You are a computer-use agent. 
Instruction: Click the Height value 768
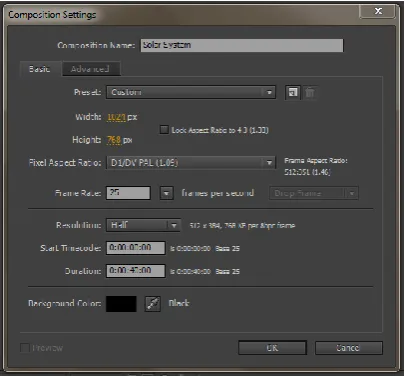pos(114,140)
